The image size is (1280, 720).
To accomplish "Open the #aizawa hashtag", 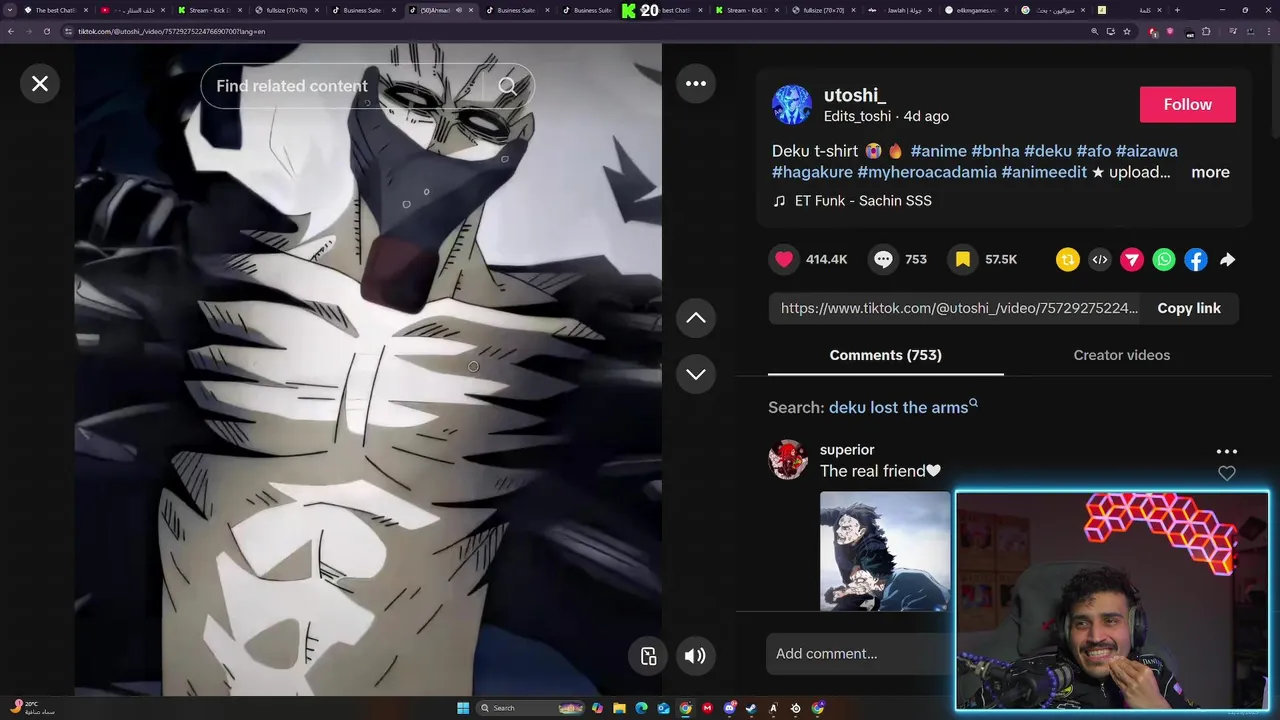I will coord(1147,151).
